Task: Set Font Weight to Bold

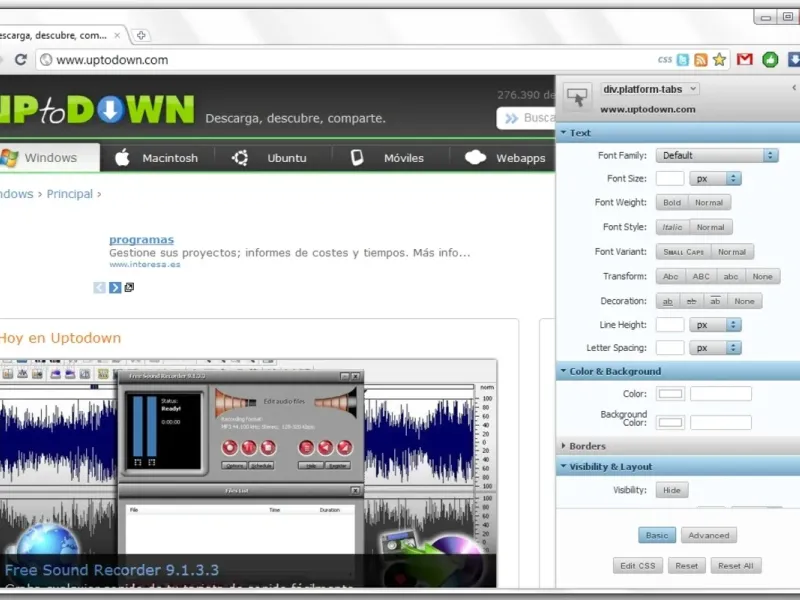Action: (672, 203)
